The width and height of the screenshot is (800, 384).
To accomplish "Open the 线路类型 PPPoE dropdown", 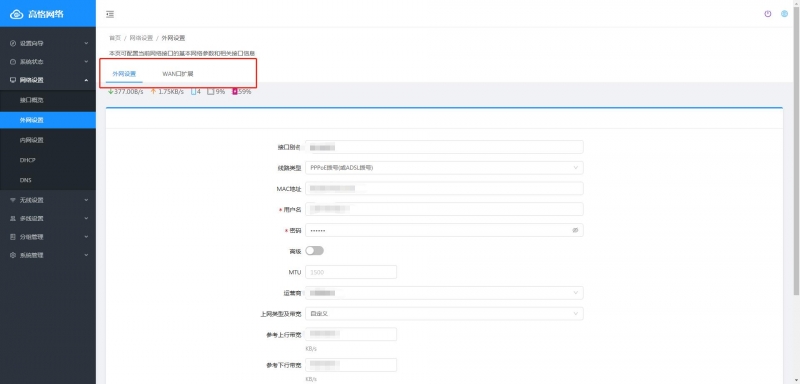I will pos(444,168).
